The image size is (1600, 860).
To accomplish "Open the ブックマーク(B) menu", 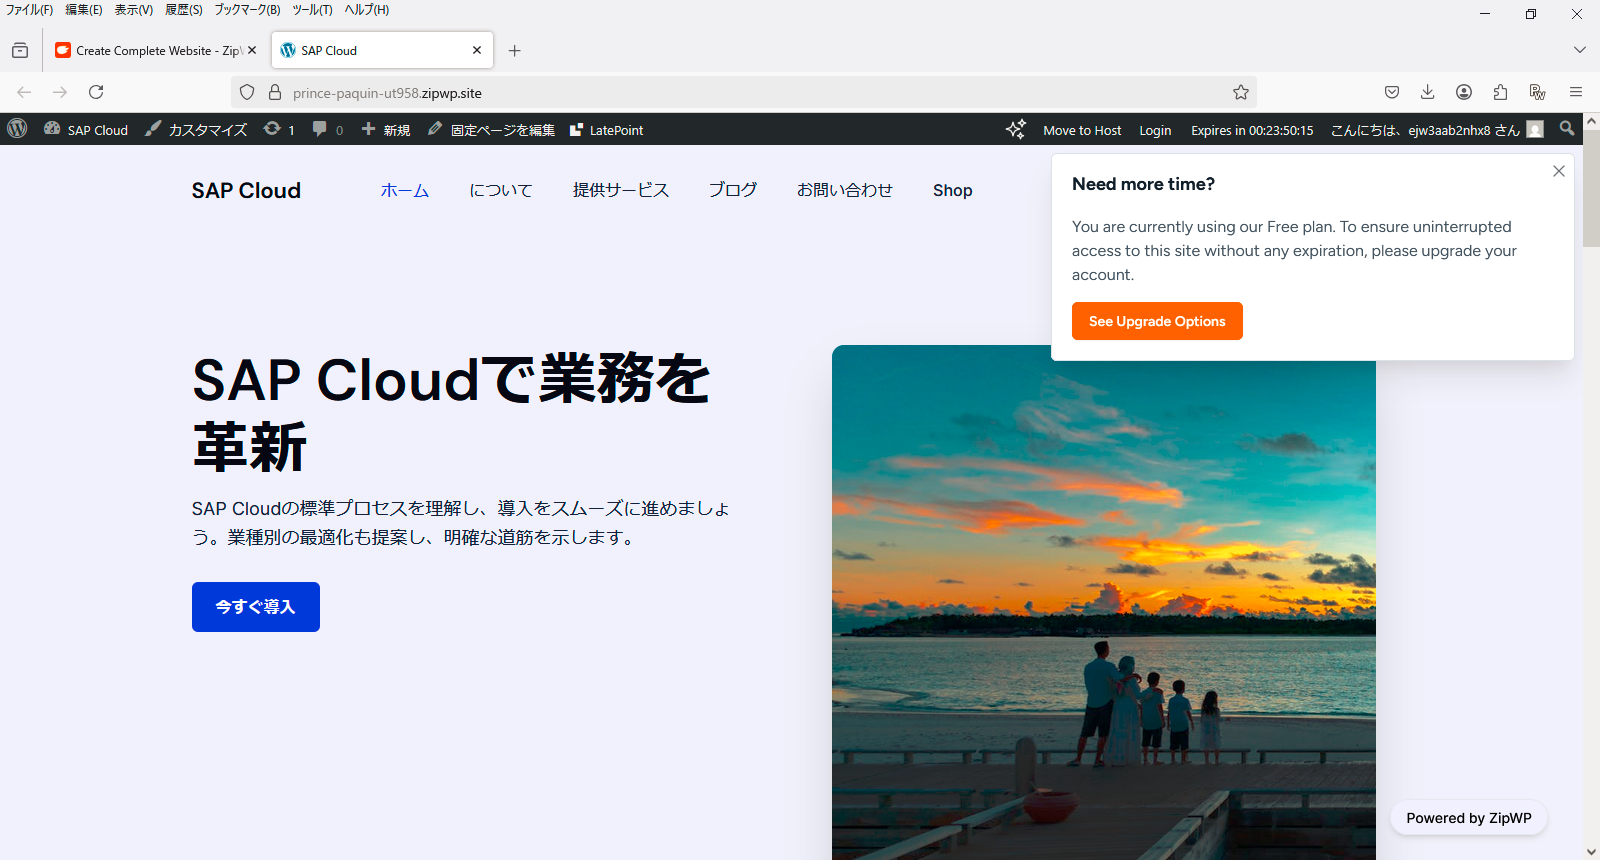I will point(247,10).
